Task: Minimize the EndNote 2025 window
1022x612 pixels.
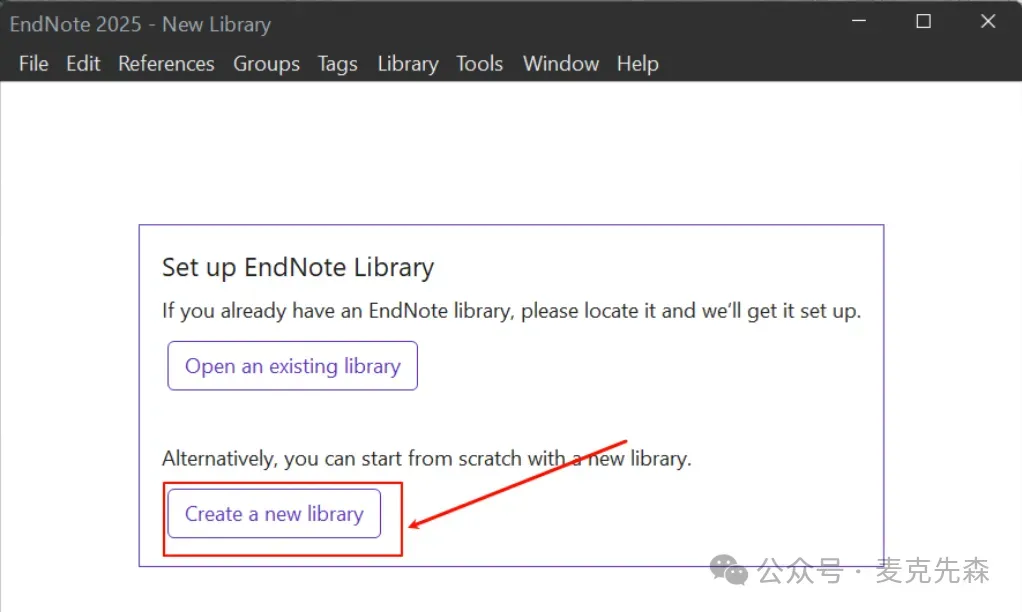Action: (859, 22)
